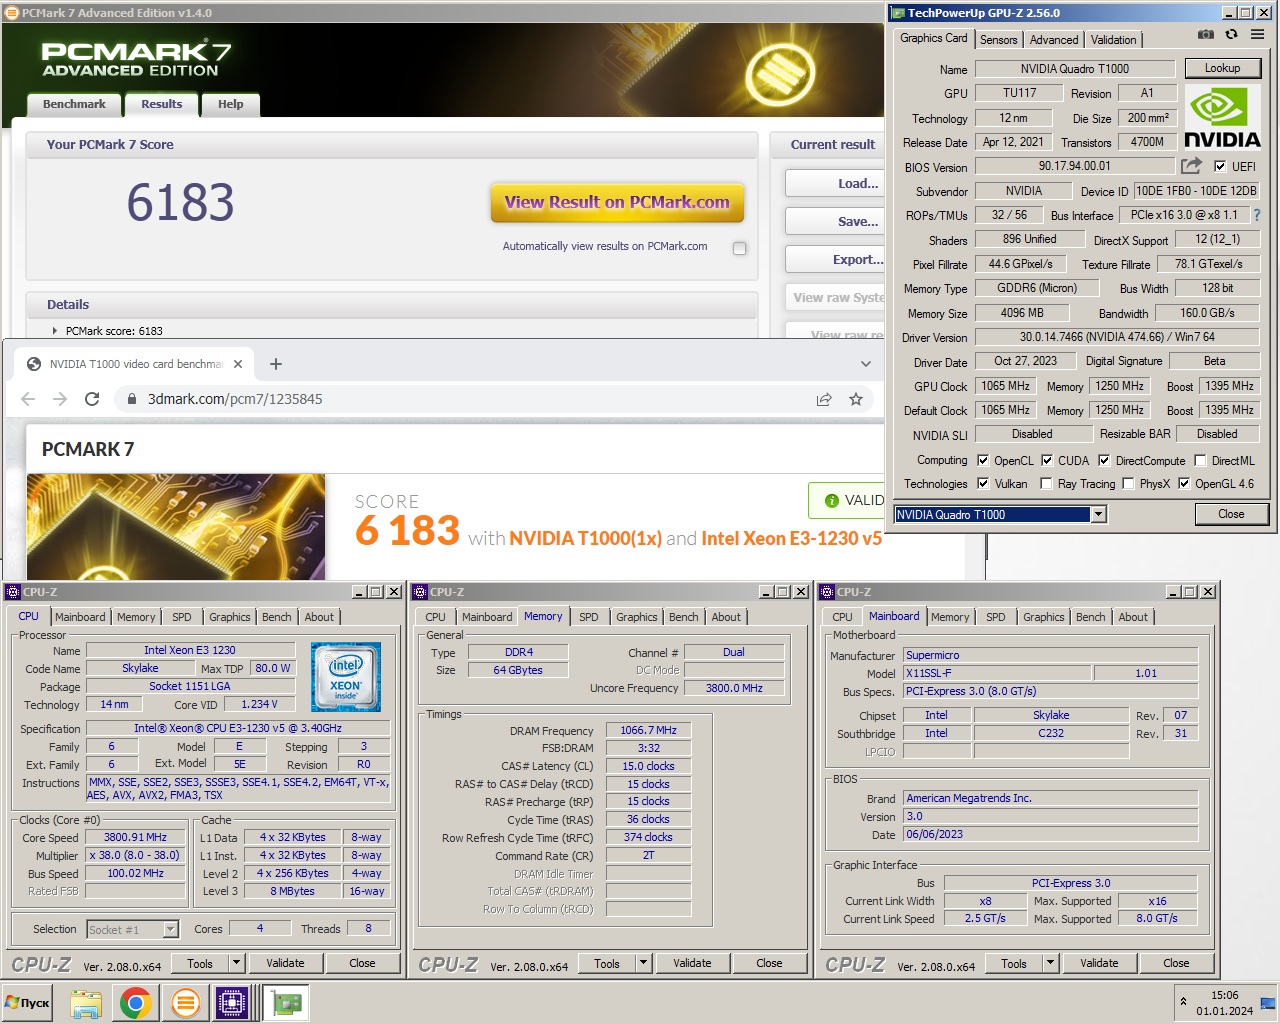Show hidden tray icons arrow
The height and width of the screenshot is (1024, 1280).
1184,1001
